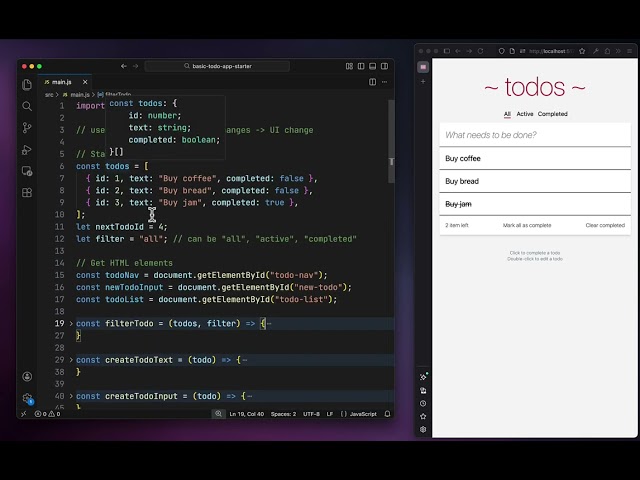This screenshot has width=640, height=480.
Task: Bookmark page with star icon
Action: (x=582, y=51)
